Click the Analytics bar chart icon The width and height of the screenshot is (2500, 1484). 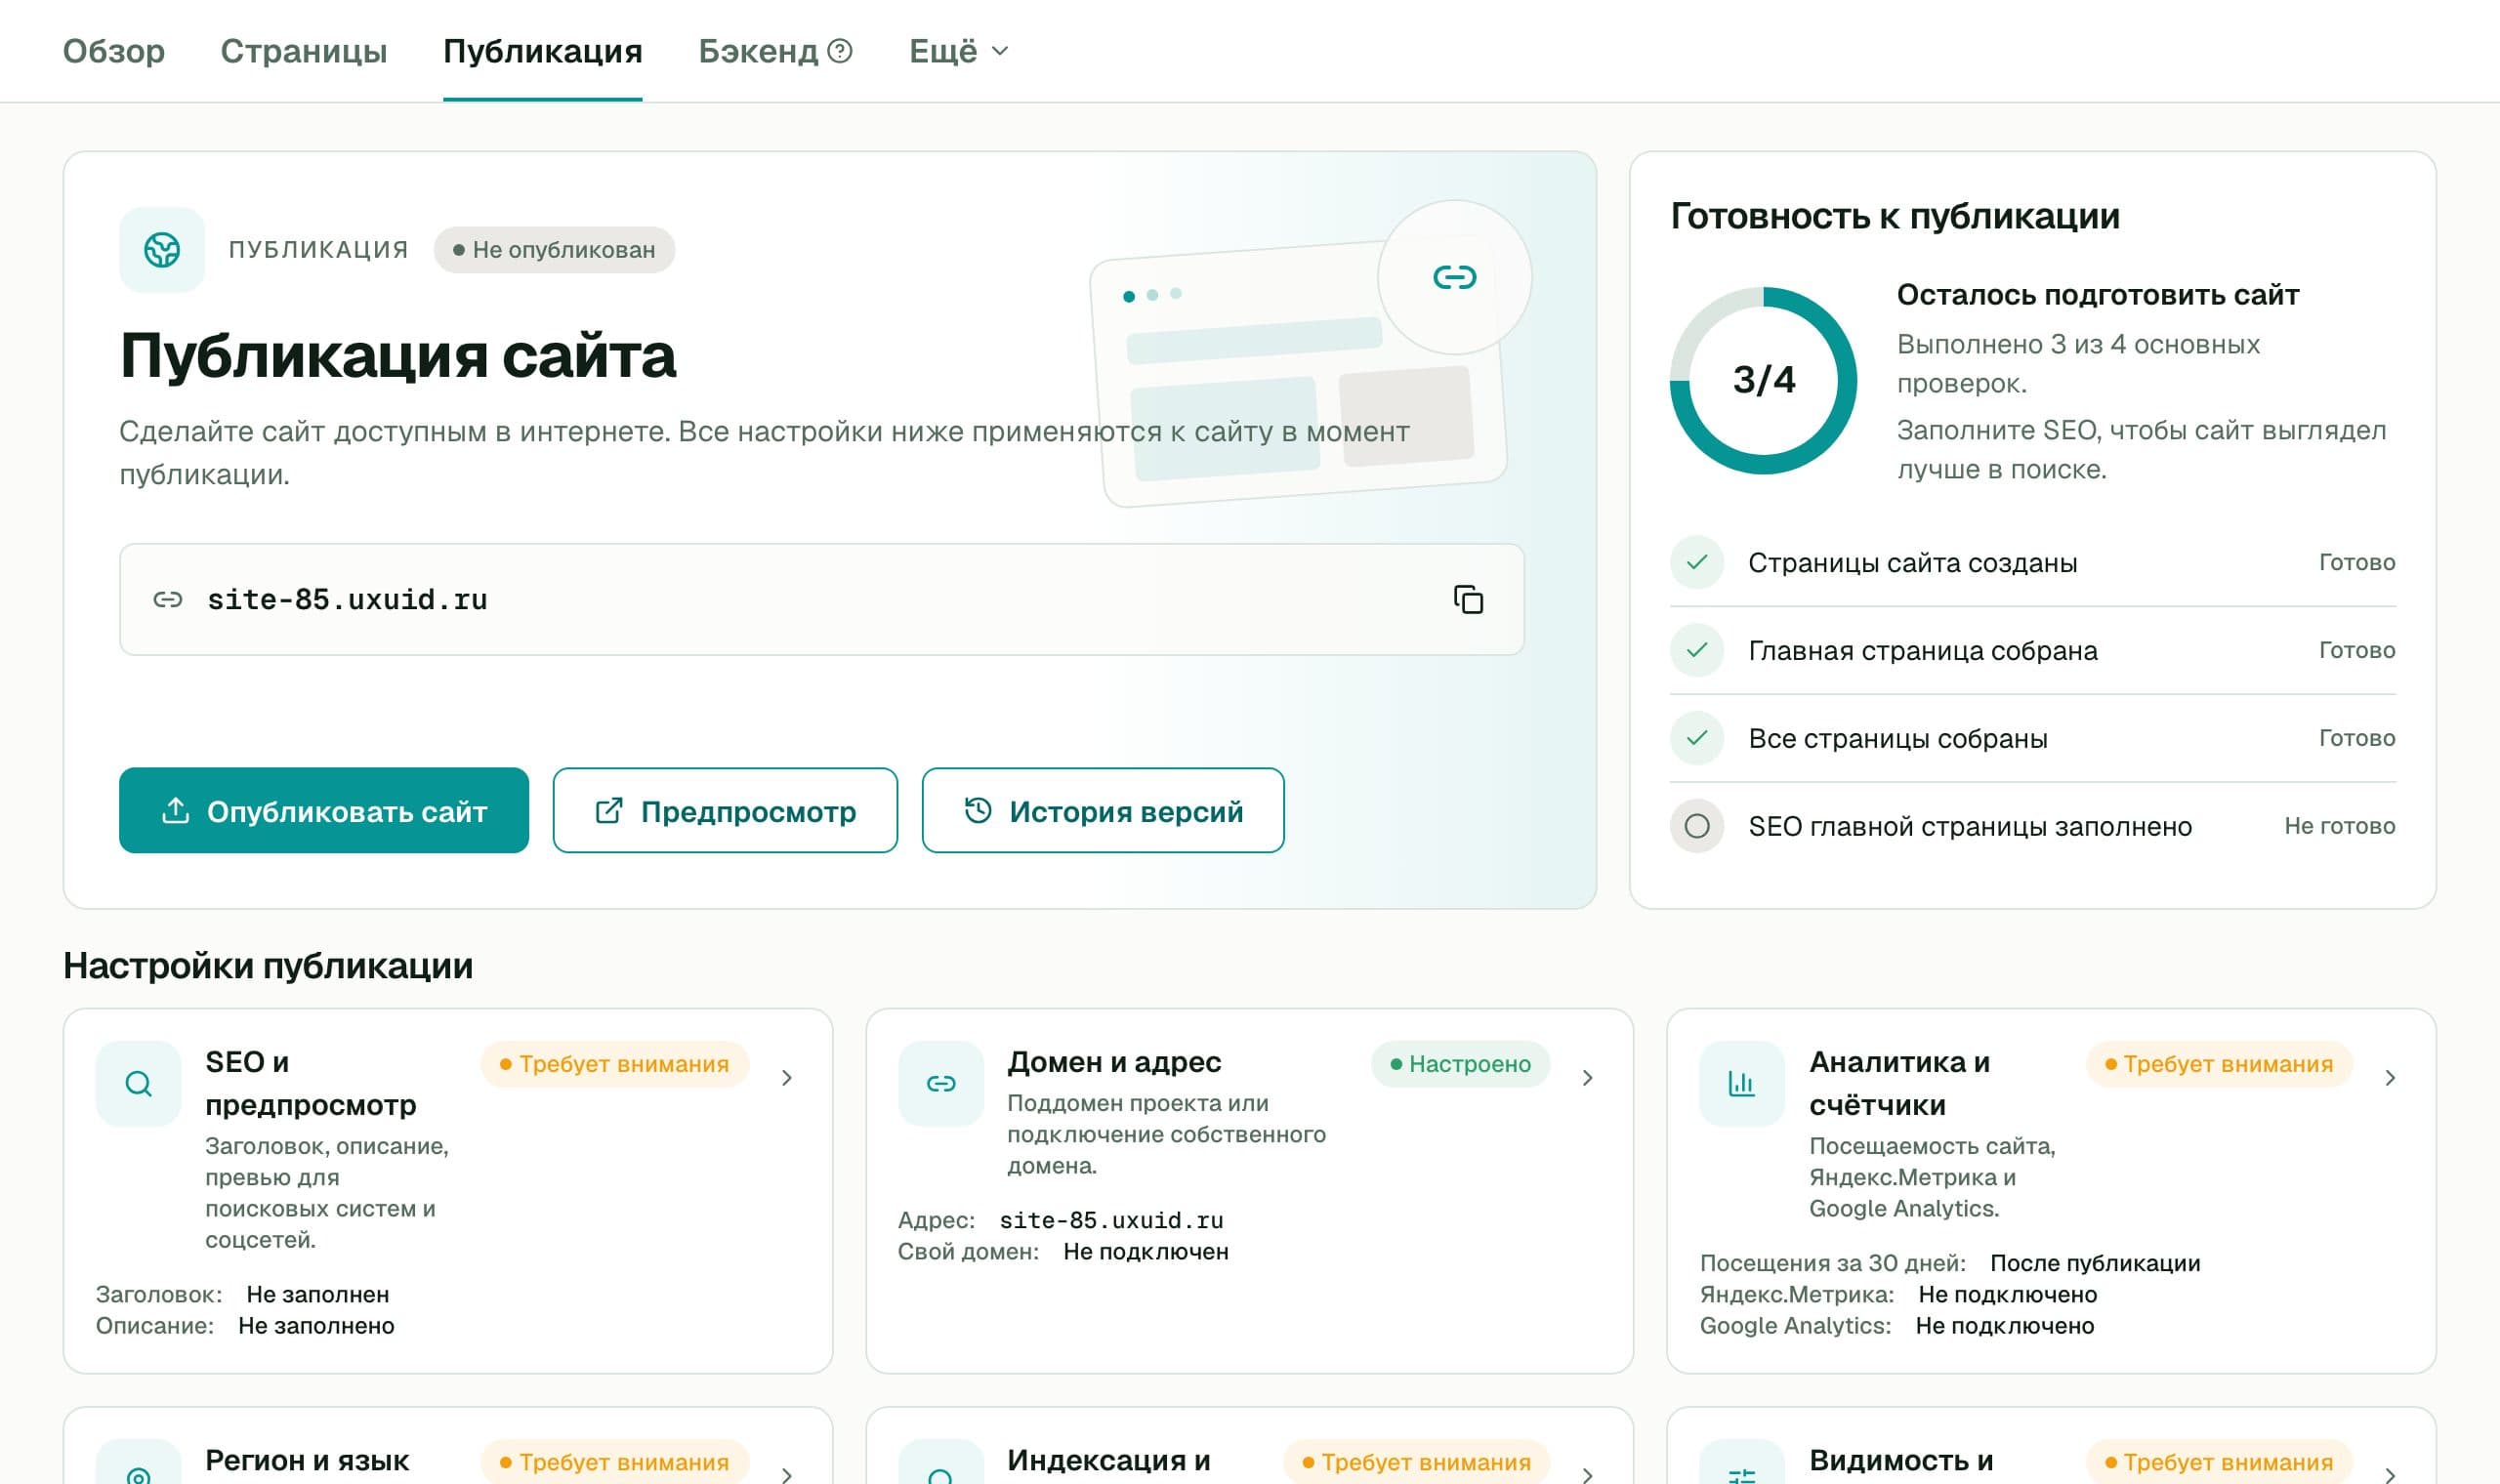click(1742, 1083)
